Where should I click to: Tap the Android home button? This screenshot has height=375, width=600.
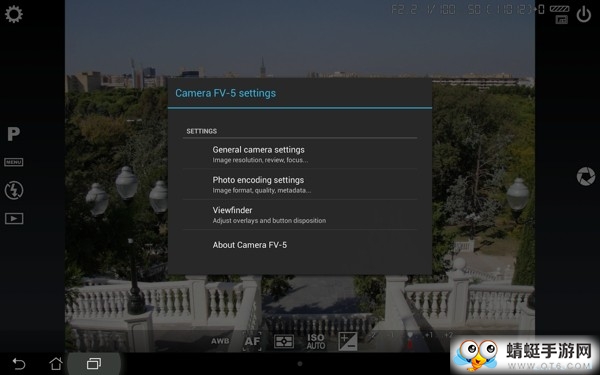click(x=56, y=363)
